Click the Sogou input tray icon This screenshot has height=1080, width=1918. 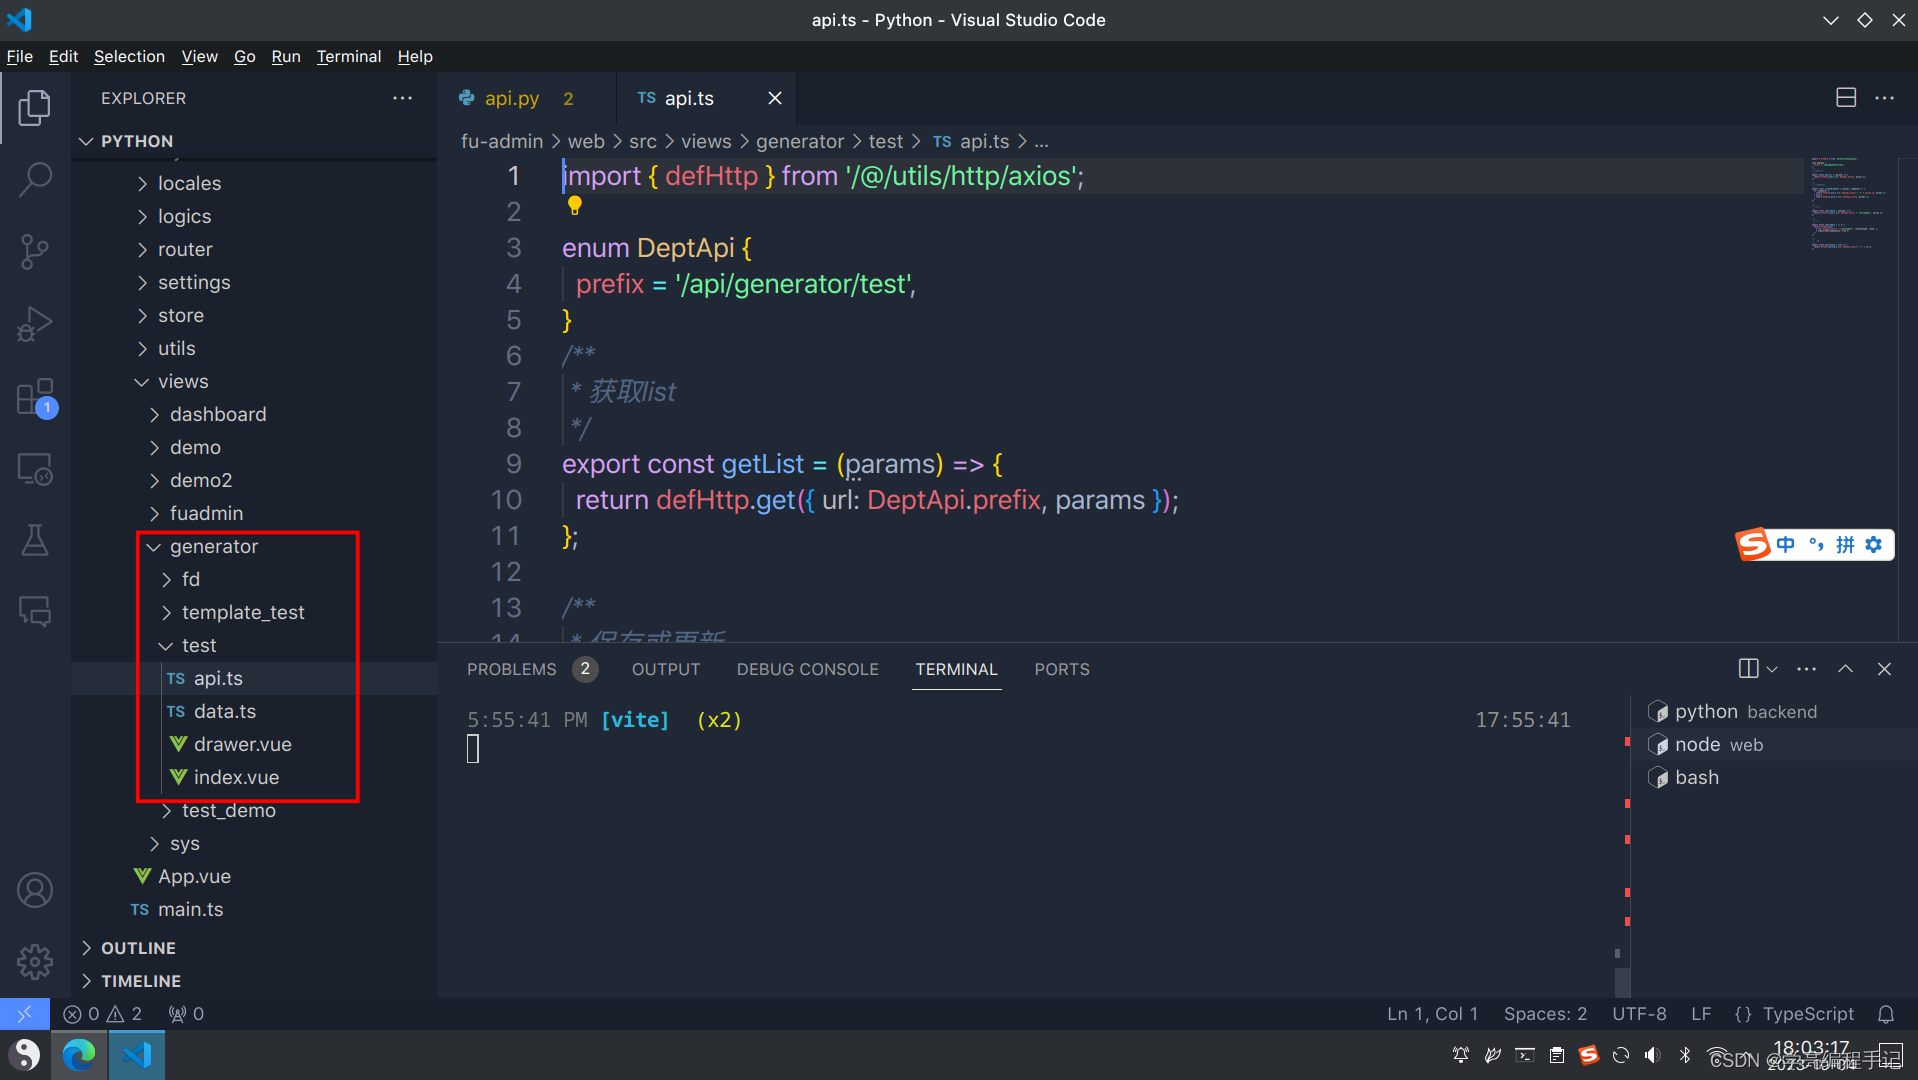[1589, 1054]
